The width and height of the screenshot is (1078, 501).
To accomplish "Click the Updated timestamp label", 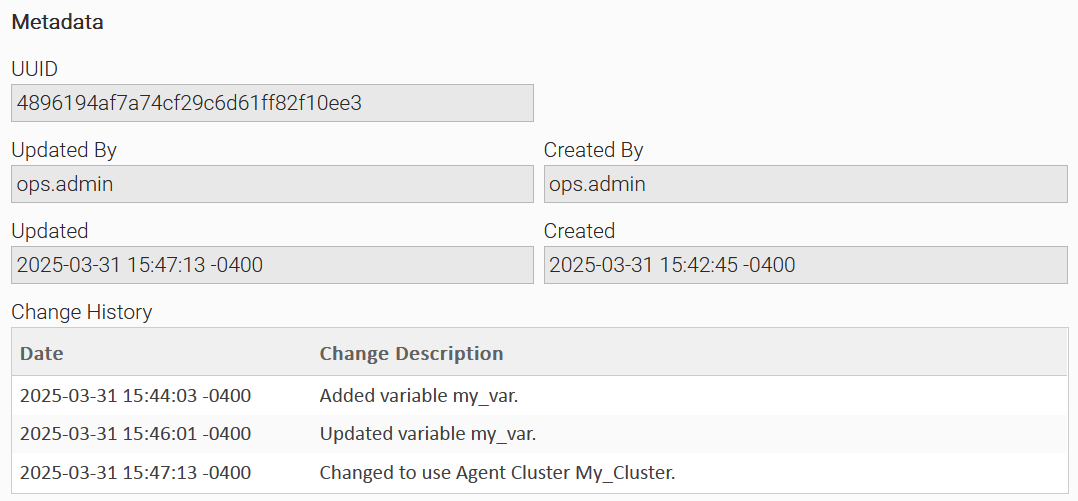I will [x=50, y=231].
